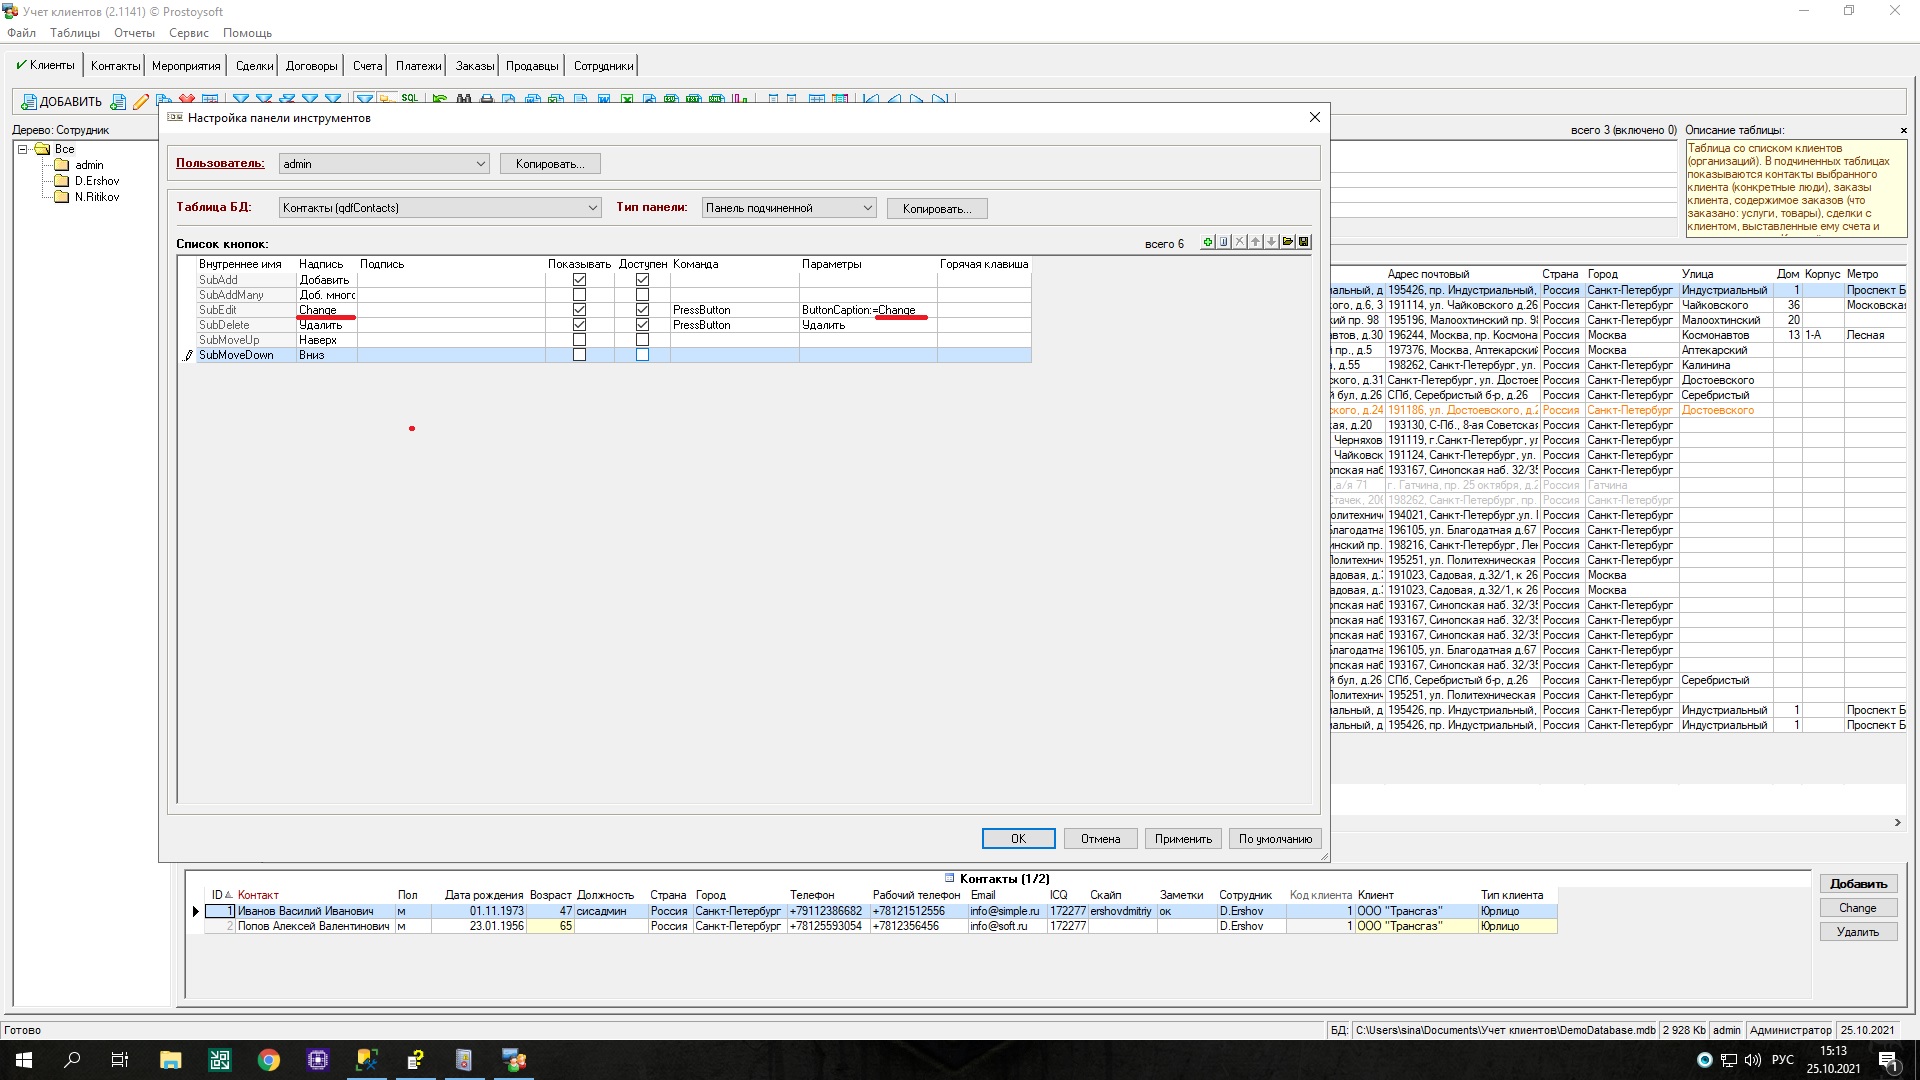
Task: Toggle Показывать checkbox for SubAddMany row
Action: (x=579, y=295)
